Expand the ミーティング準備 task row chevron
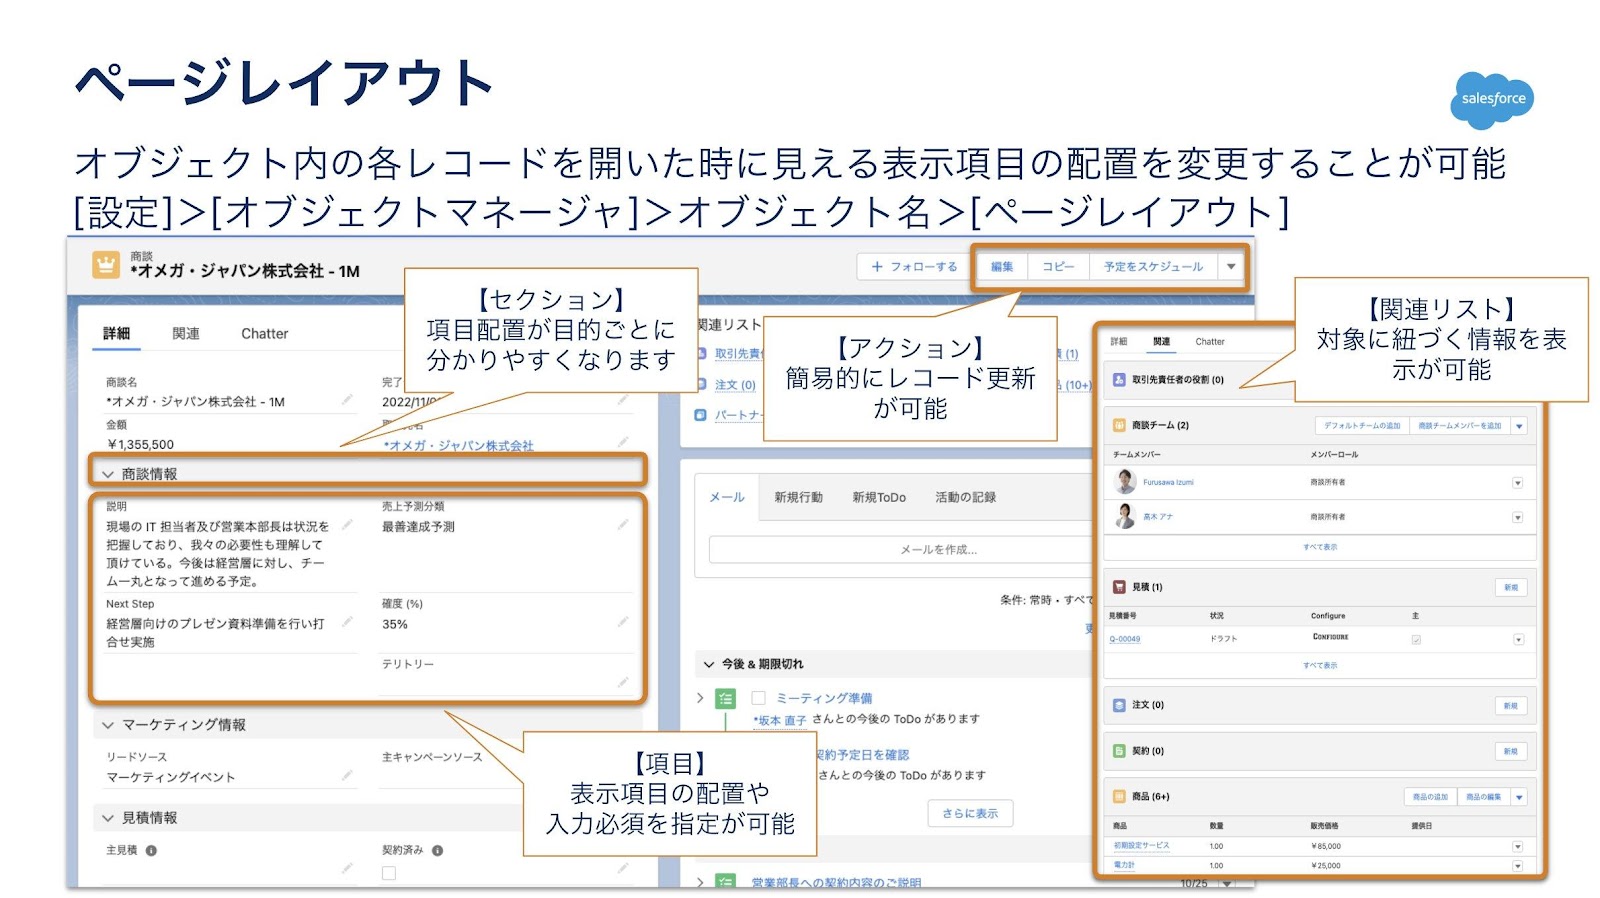The image size is (1600, 898). coord(700,698)
